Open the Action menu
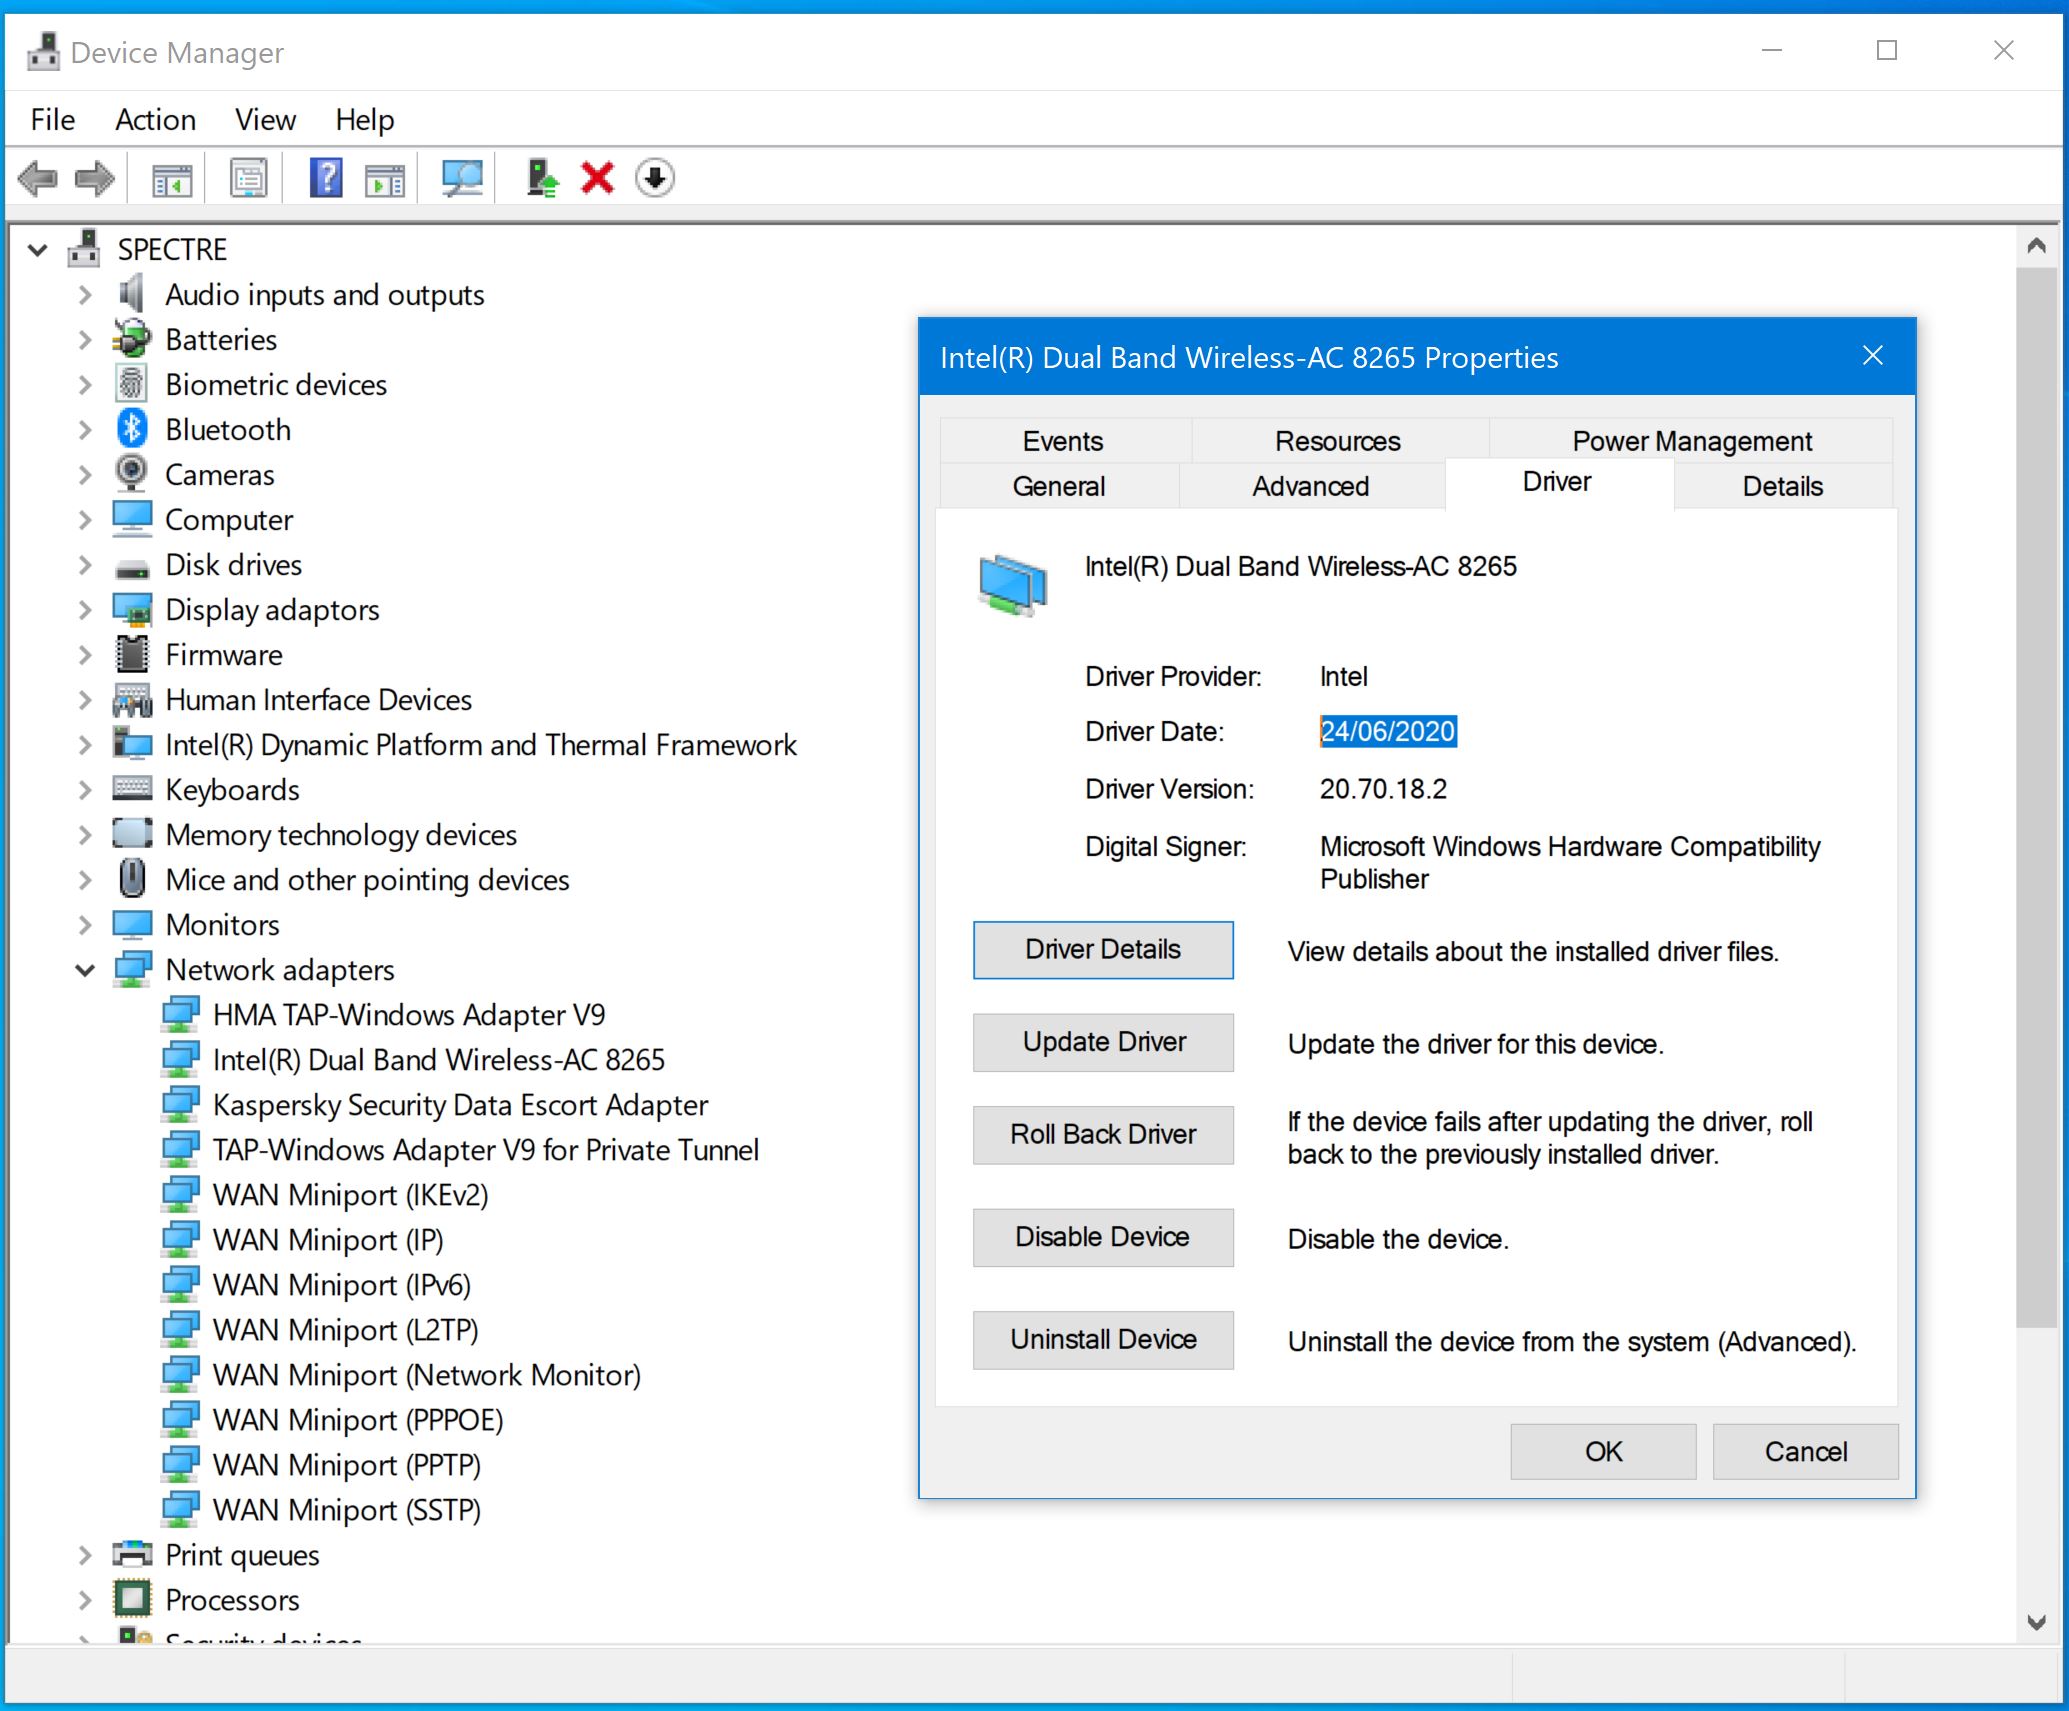This screenshot has height=1711, width=2069. (x=155, y=120)
